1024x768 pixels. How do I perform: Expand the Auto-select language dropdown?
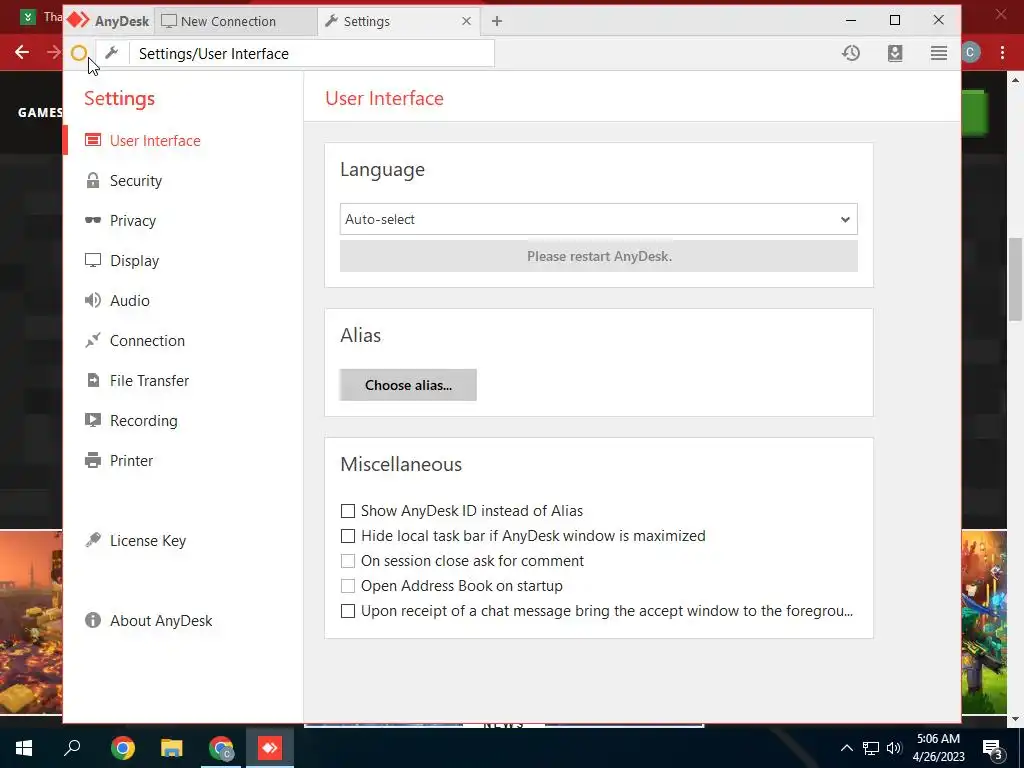pyautogui.click(x=598, y=219)
